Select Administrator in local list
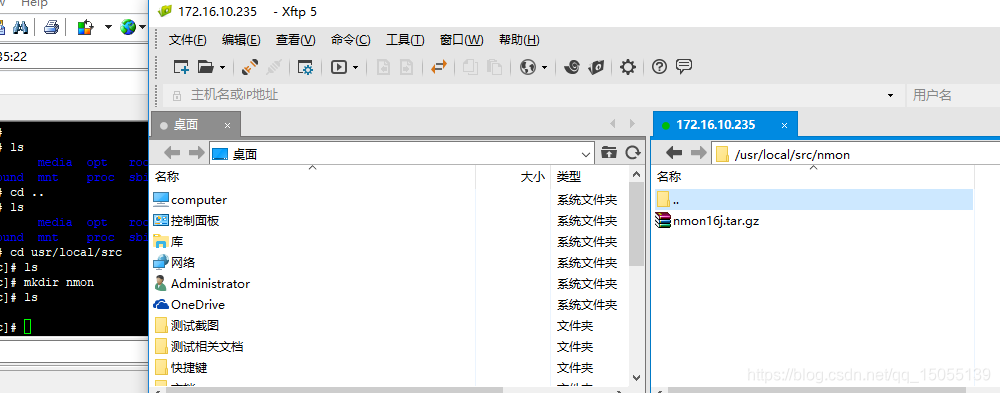This screenshot has height=393, width=1000. [x=210, y=283]
